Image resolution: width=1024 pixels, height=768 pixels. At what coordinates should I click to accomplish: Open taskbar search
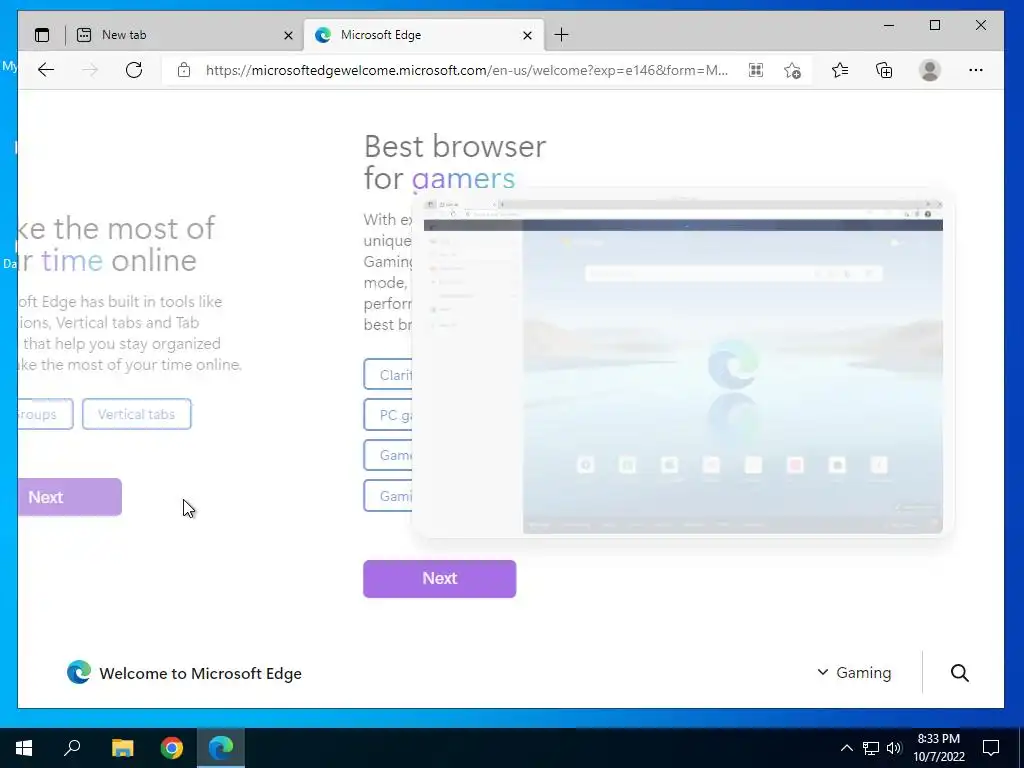[x=72, y=748]
